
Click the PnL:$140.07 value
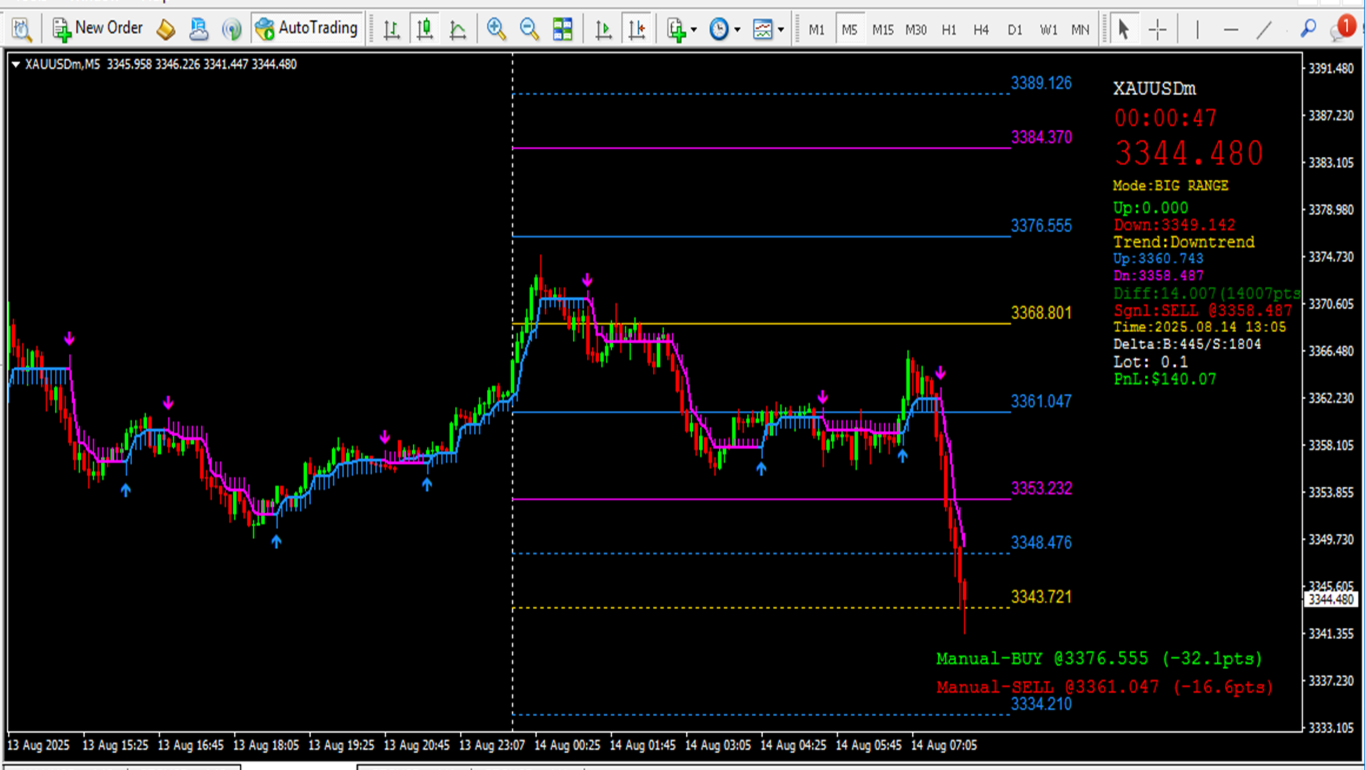(1165, 380)
